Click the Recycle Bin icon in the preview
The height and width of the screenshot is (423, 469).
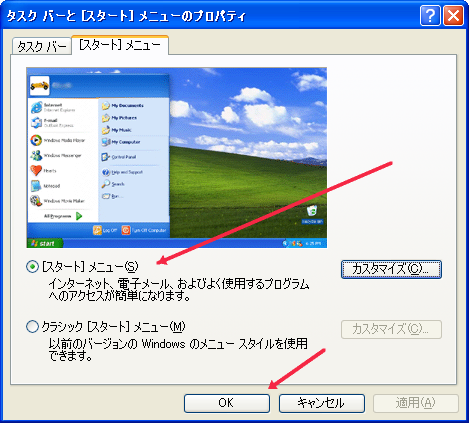click(x=312, y=211)
